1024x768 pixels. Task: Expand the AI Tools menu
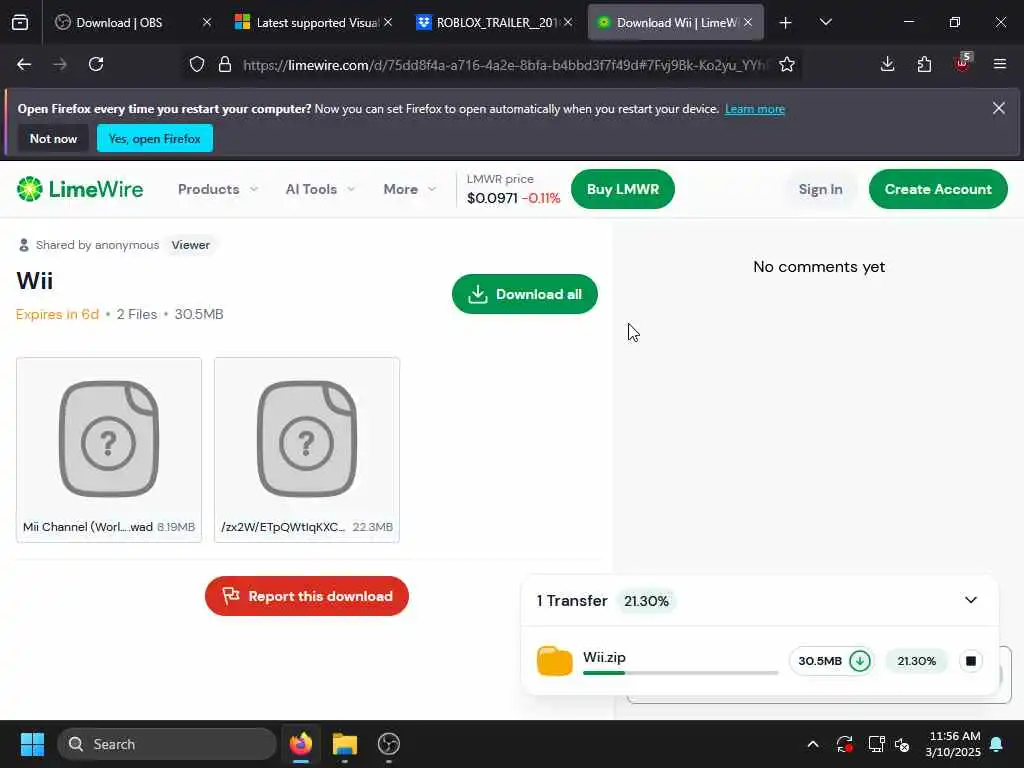point(320,189)
